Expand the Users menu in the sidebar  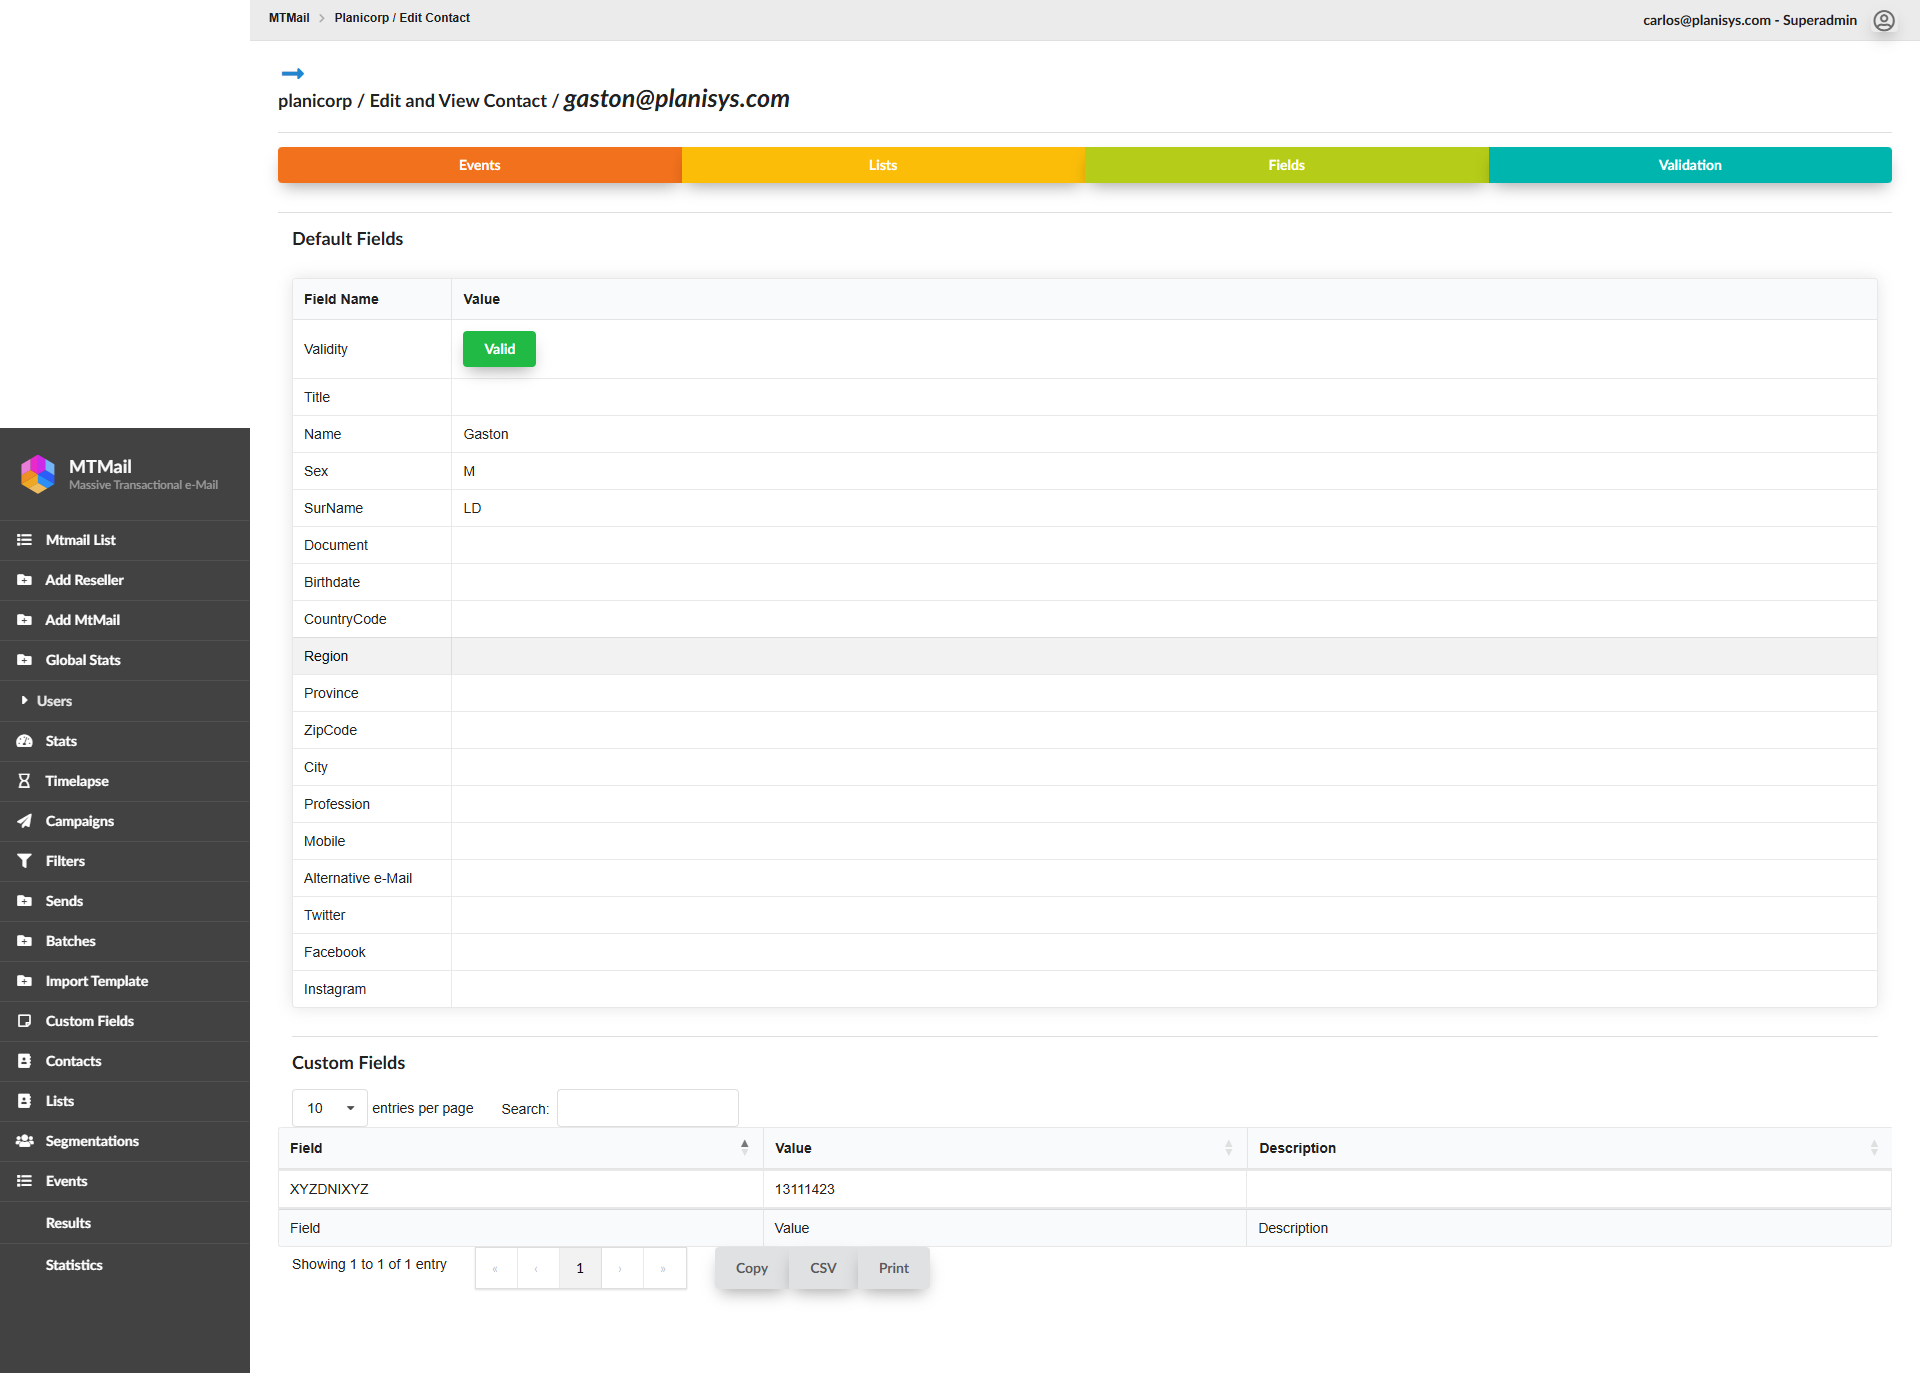tap(54, 701)
